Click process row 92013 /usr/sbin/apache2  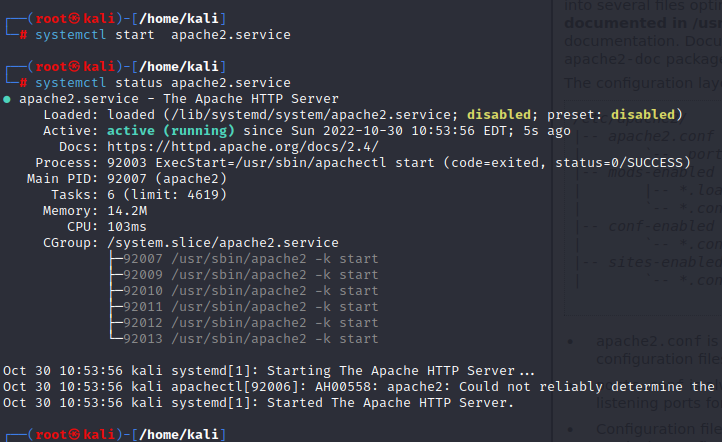coord(250,339)
